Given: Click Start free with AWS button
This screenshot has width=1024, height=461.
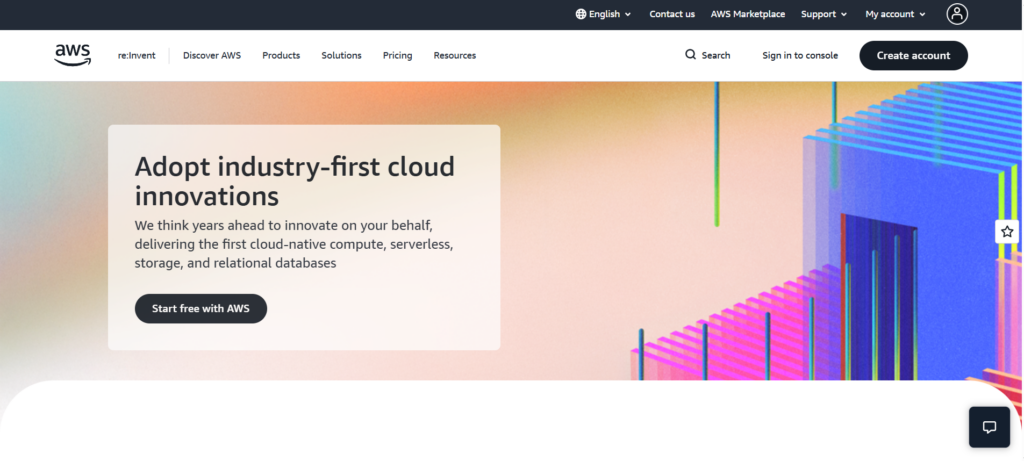Looking at the screenshot, I should coord(200,309).
